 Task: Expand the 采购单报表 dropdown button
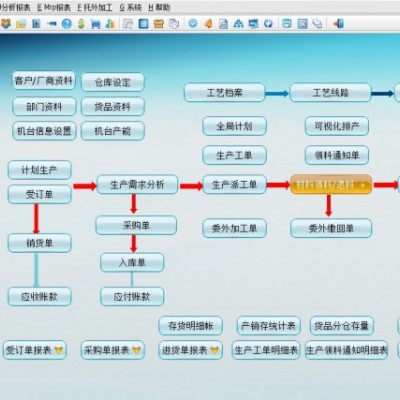(137, 350)
